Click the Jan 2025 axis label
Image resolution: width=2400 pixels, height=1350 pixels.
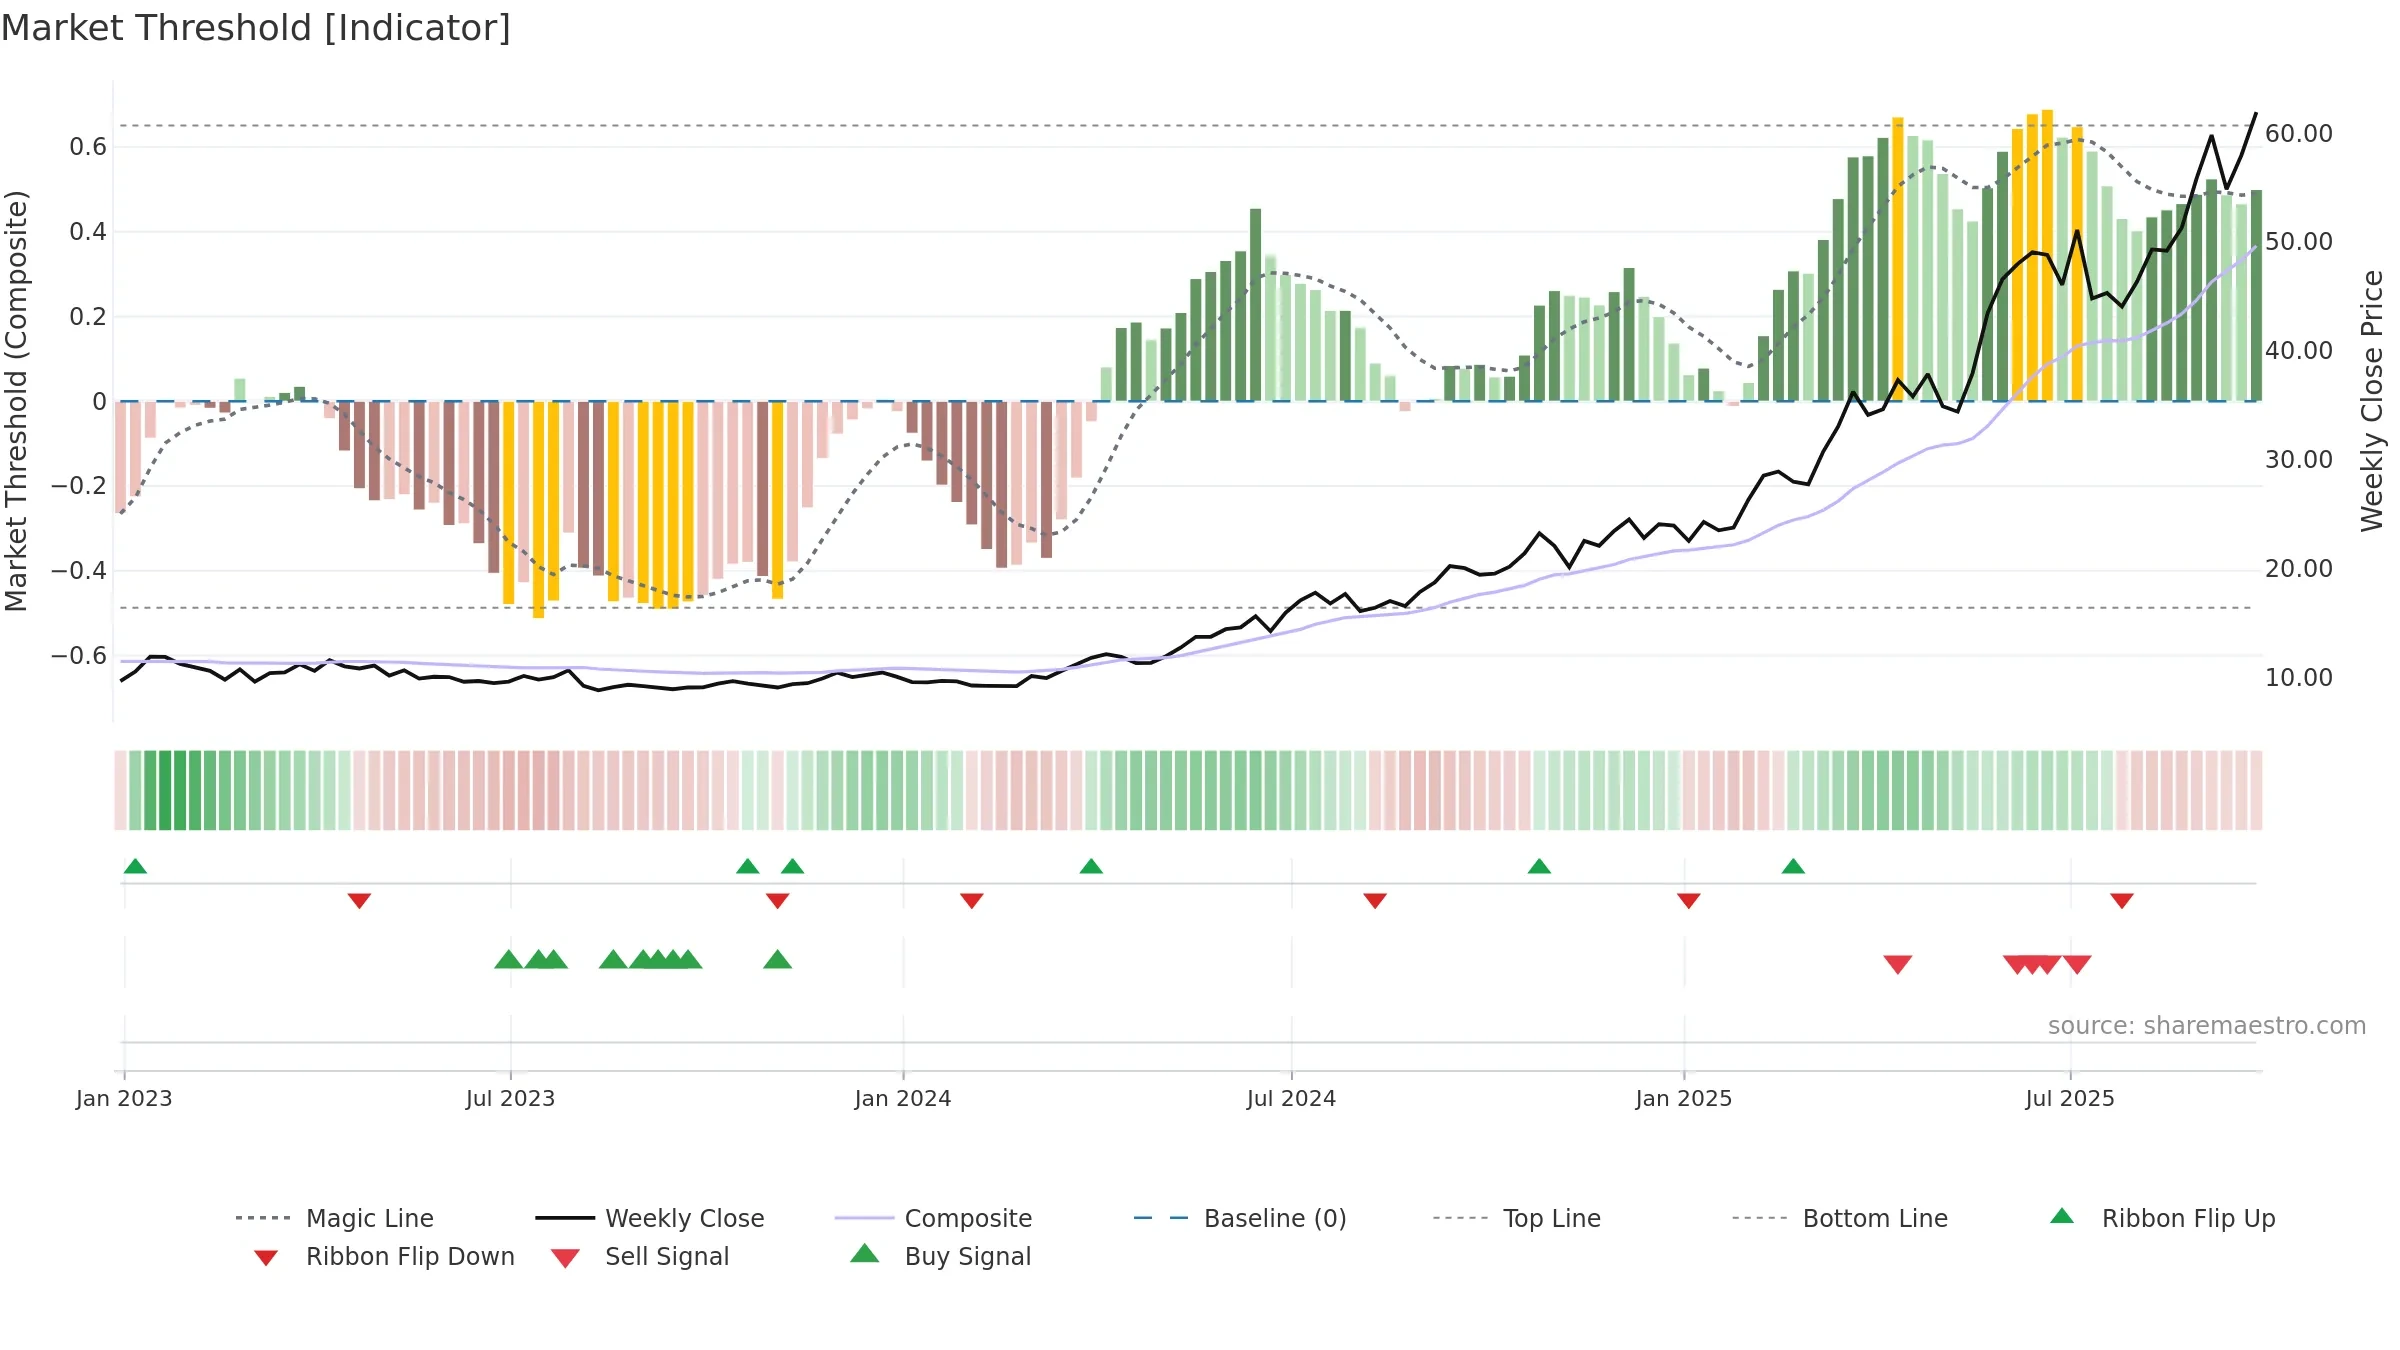pyautogui.click(x=1684, y=1099)
